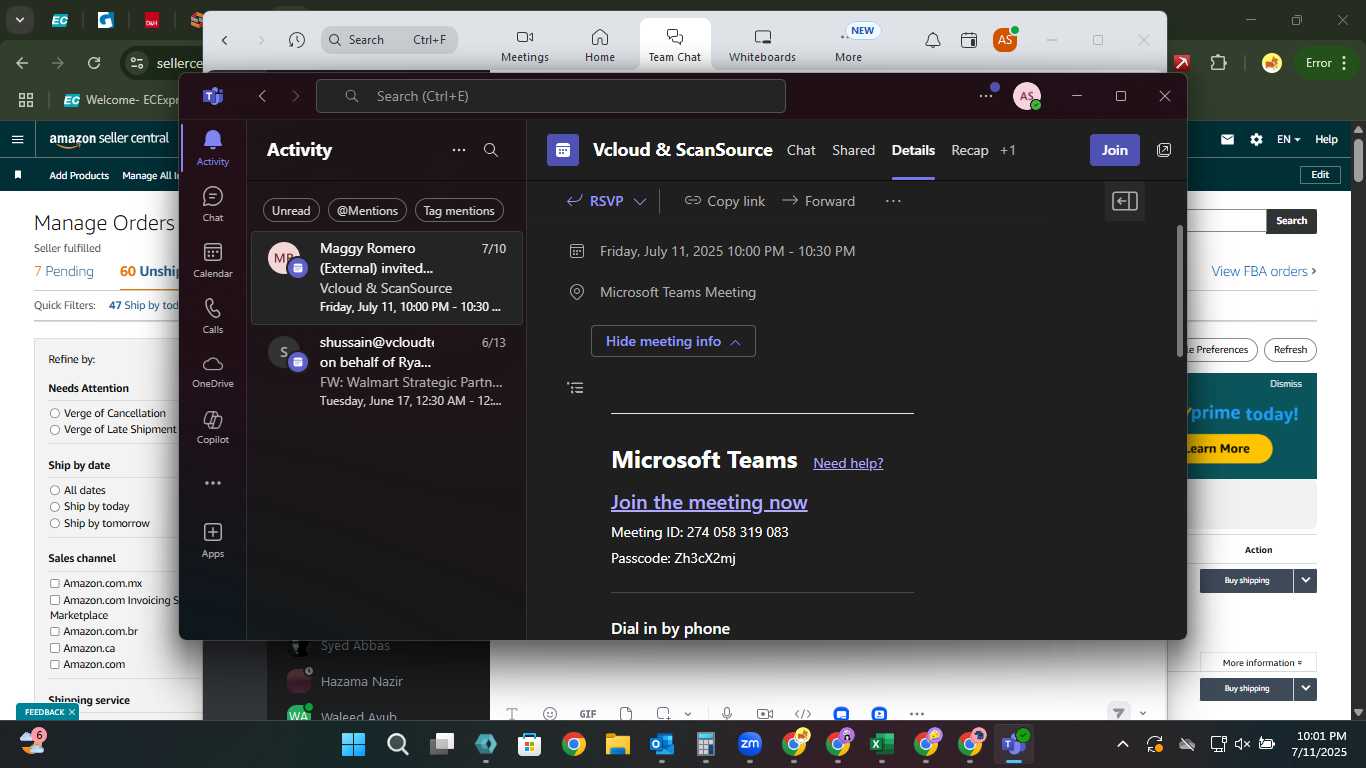Check Amazon.ca sales channel checkbox

(55, 648)
